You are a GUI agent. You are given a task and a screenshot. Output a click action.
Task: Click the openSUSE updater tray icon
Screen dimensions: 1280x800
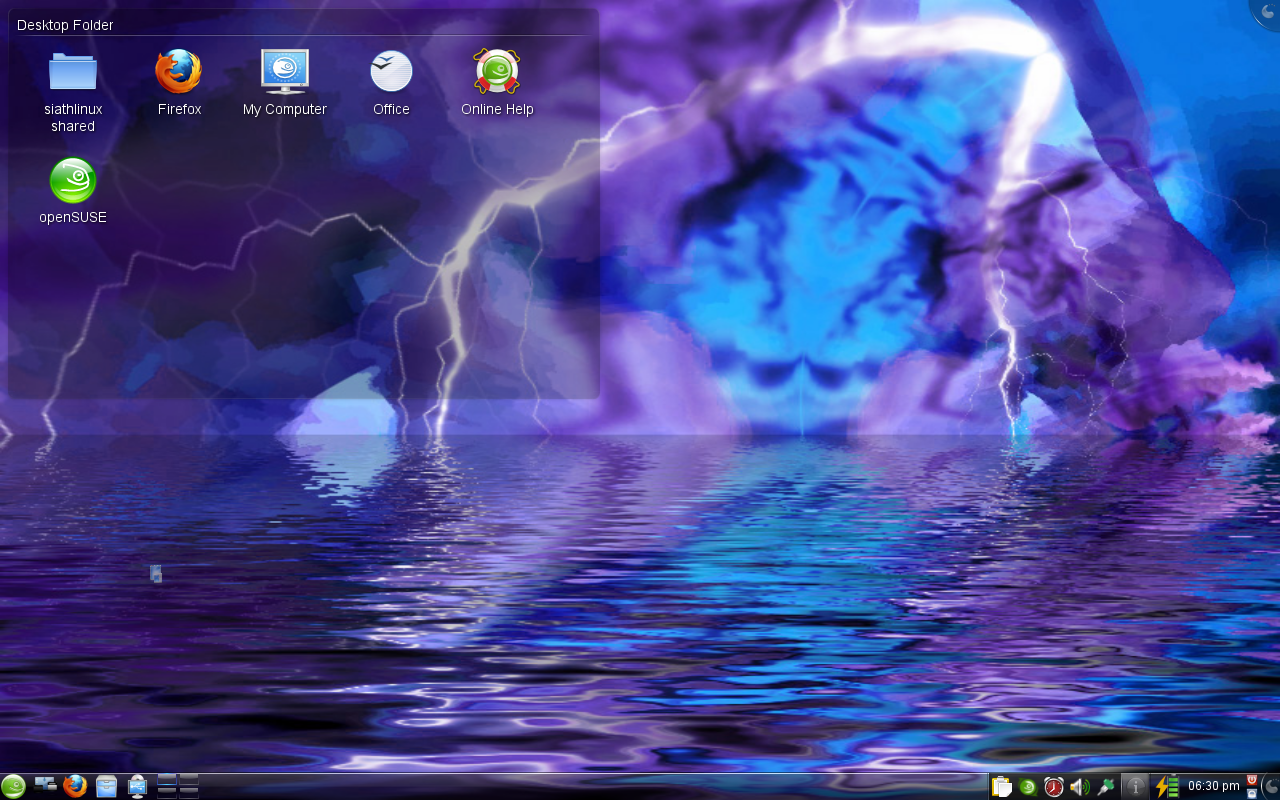(x=1028, y=787)
